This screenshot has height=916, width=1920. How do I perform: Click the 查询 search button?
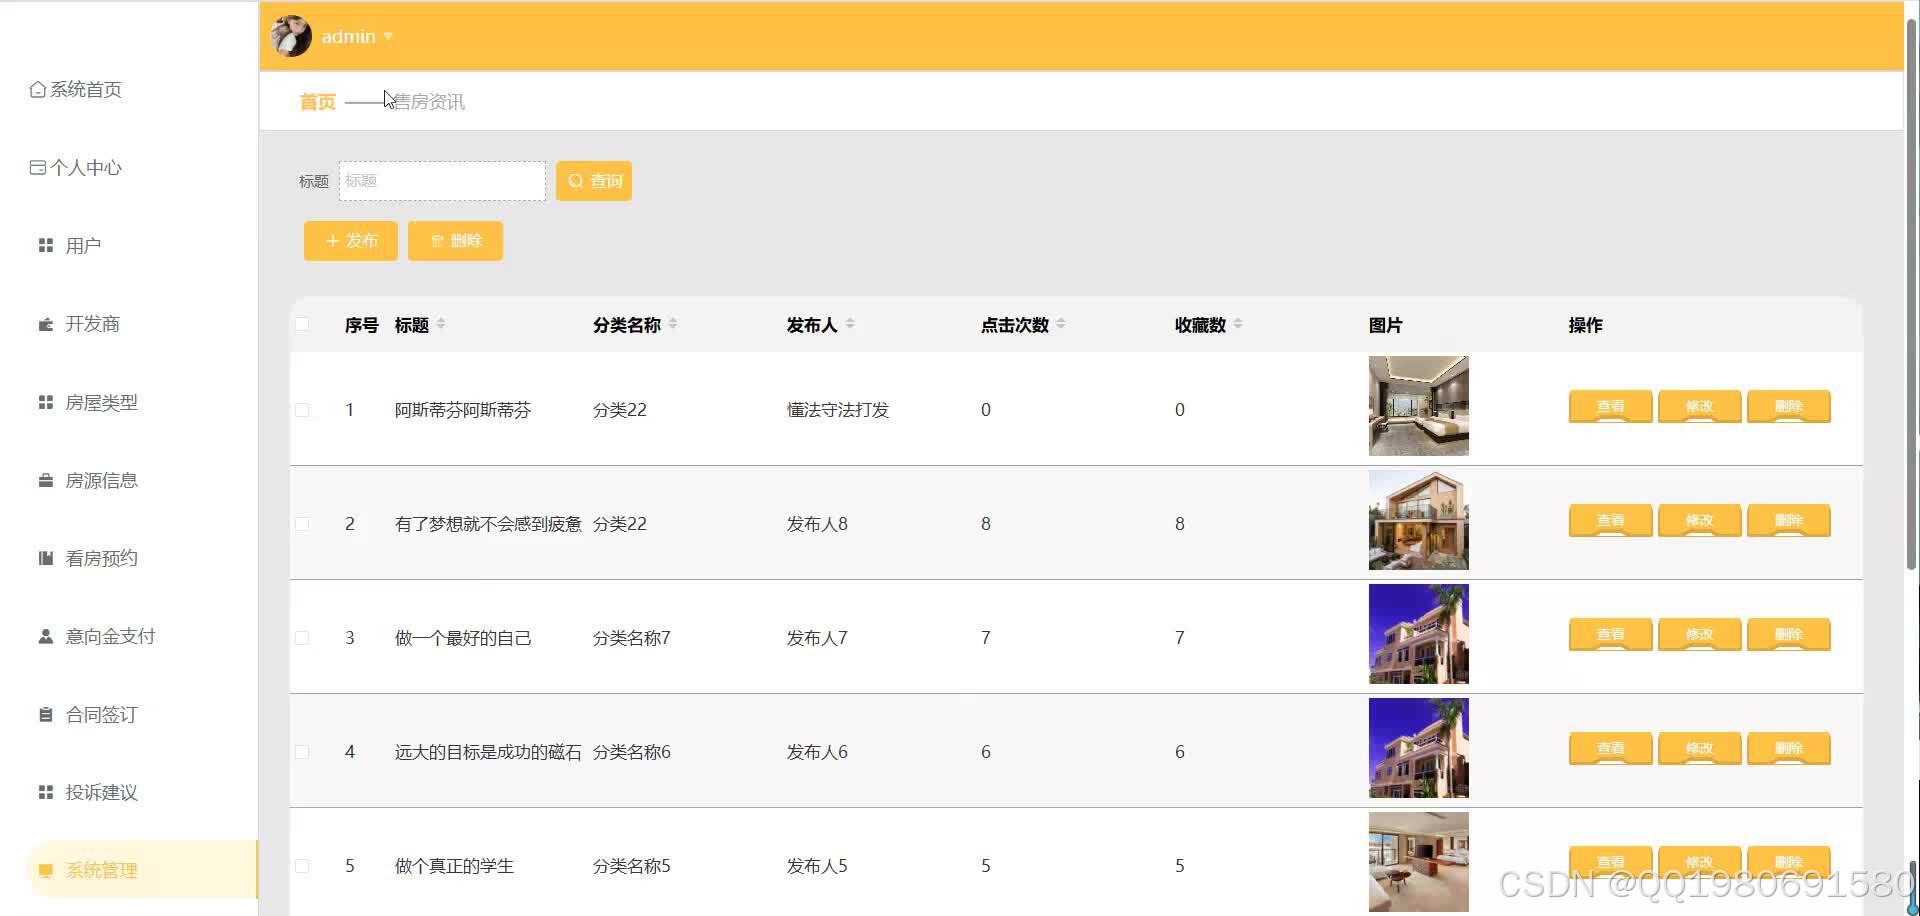[594, 181]
